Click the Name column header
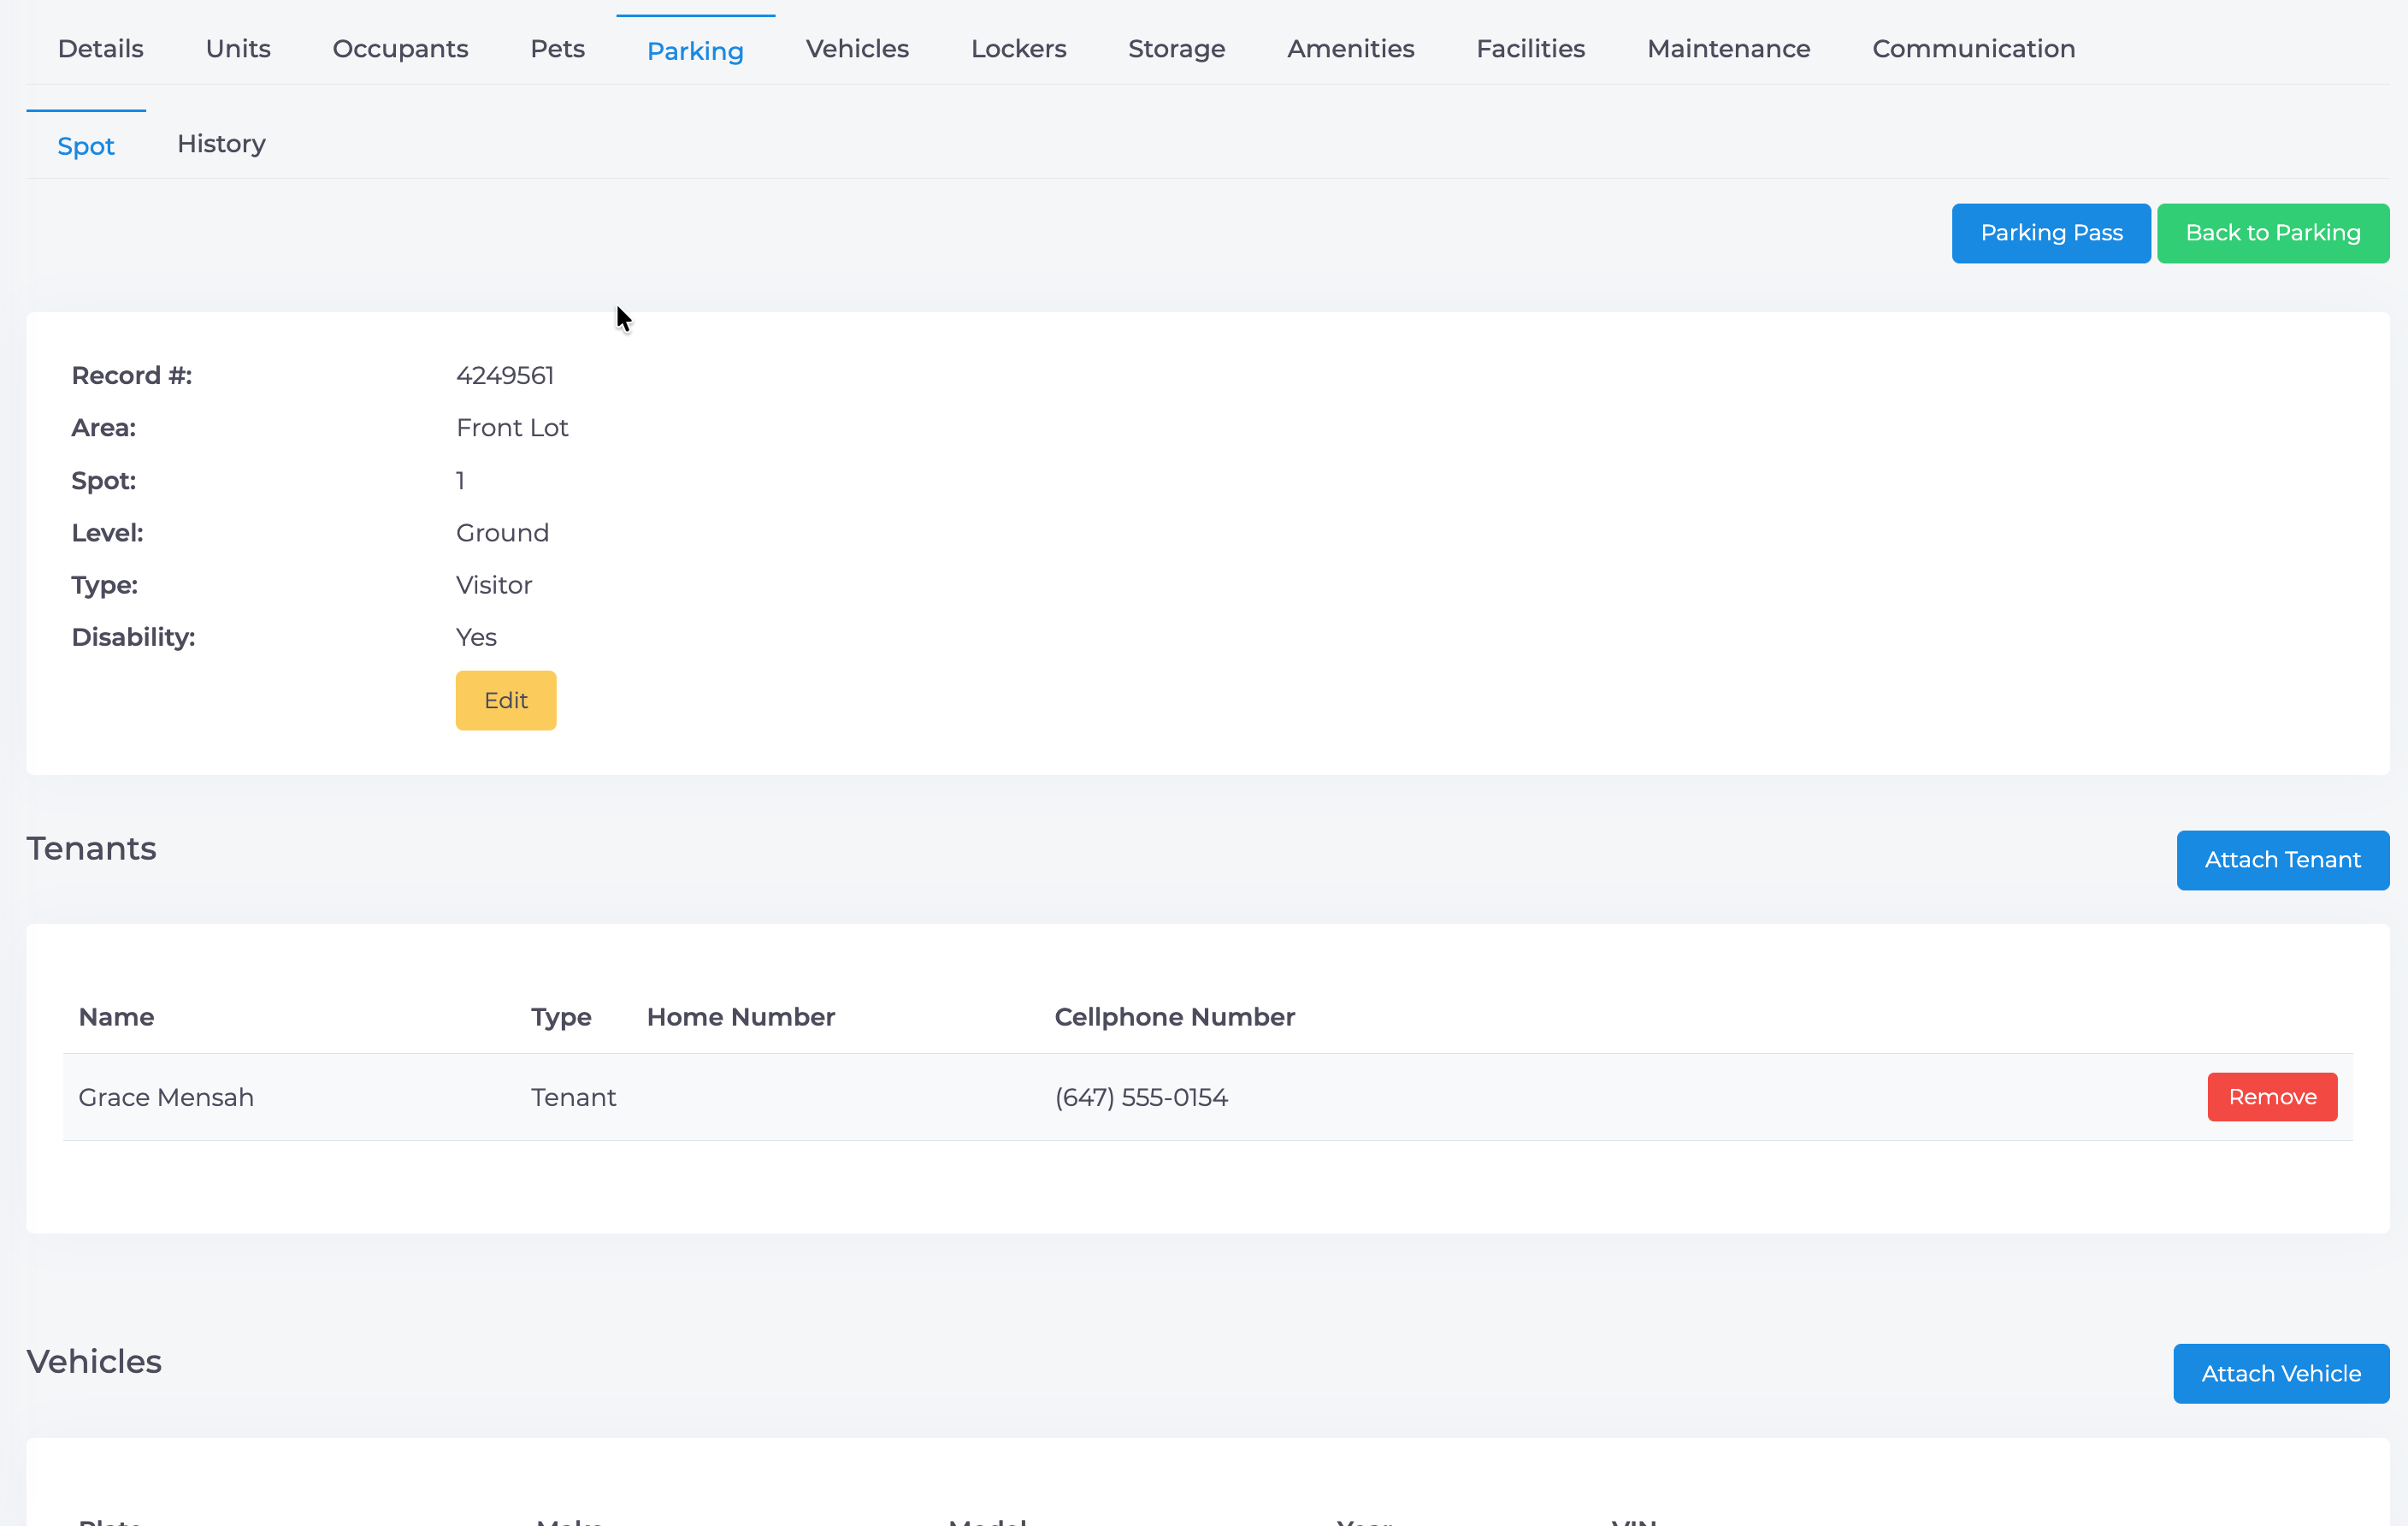The width and height of the screenshot is (2408, 1526). click(x=116, y=1017)
